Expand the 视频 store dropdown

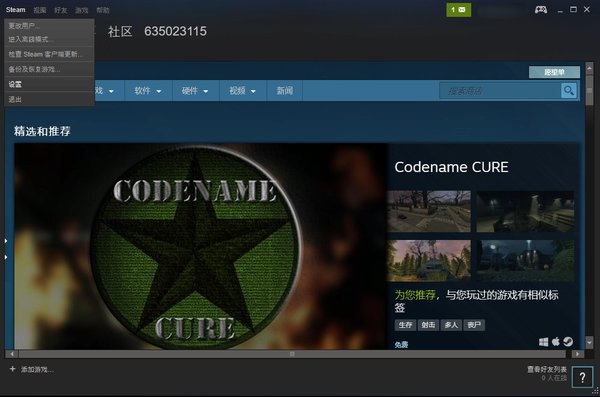click(242, 91)
